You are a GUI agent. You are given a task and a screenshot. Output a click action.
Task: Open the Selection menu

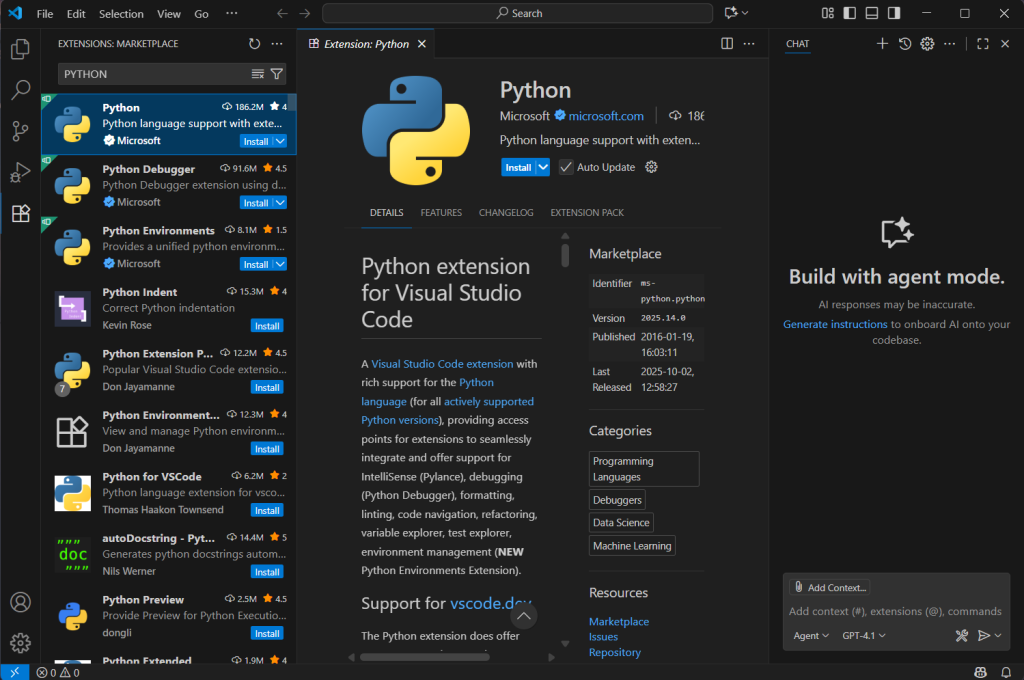(x=121, y=14)
